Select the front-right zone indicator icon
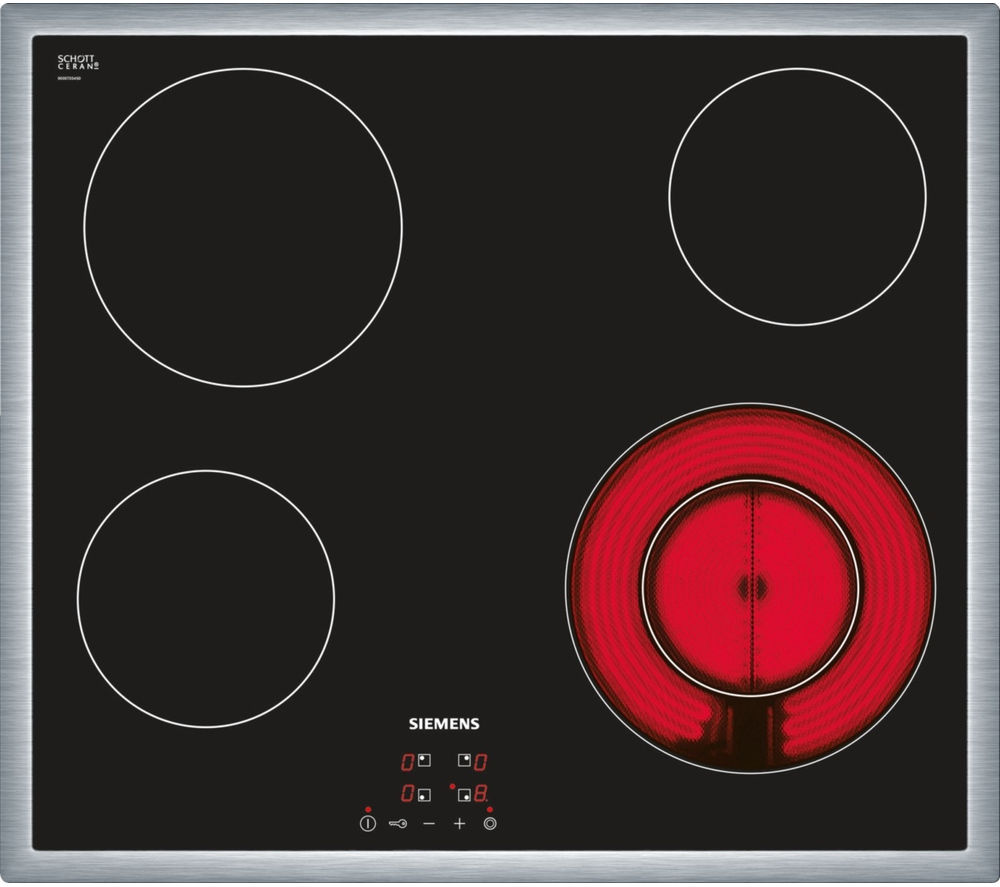This screenshot has width=1000, height=887. 464,795
